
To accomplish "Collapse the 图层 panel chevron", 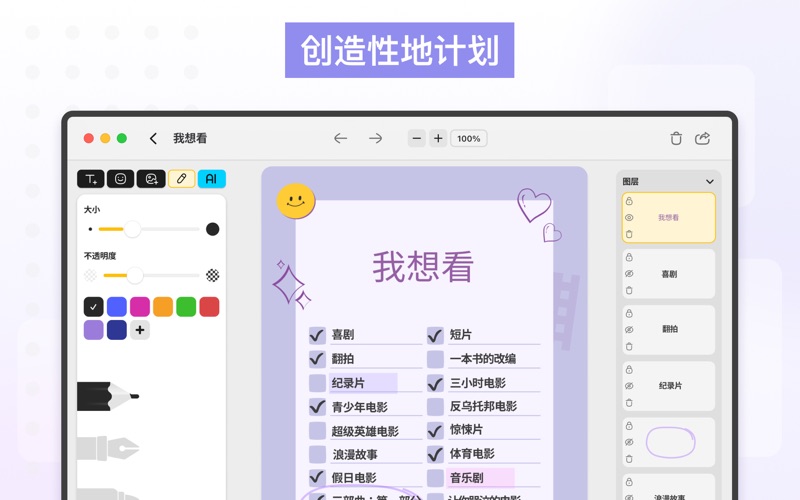I will click(x=710, y=182).
